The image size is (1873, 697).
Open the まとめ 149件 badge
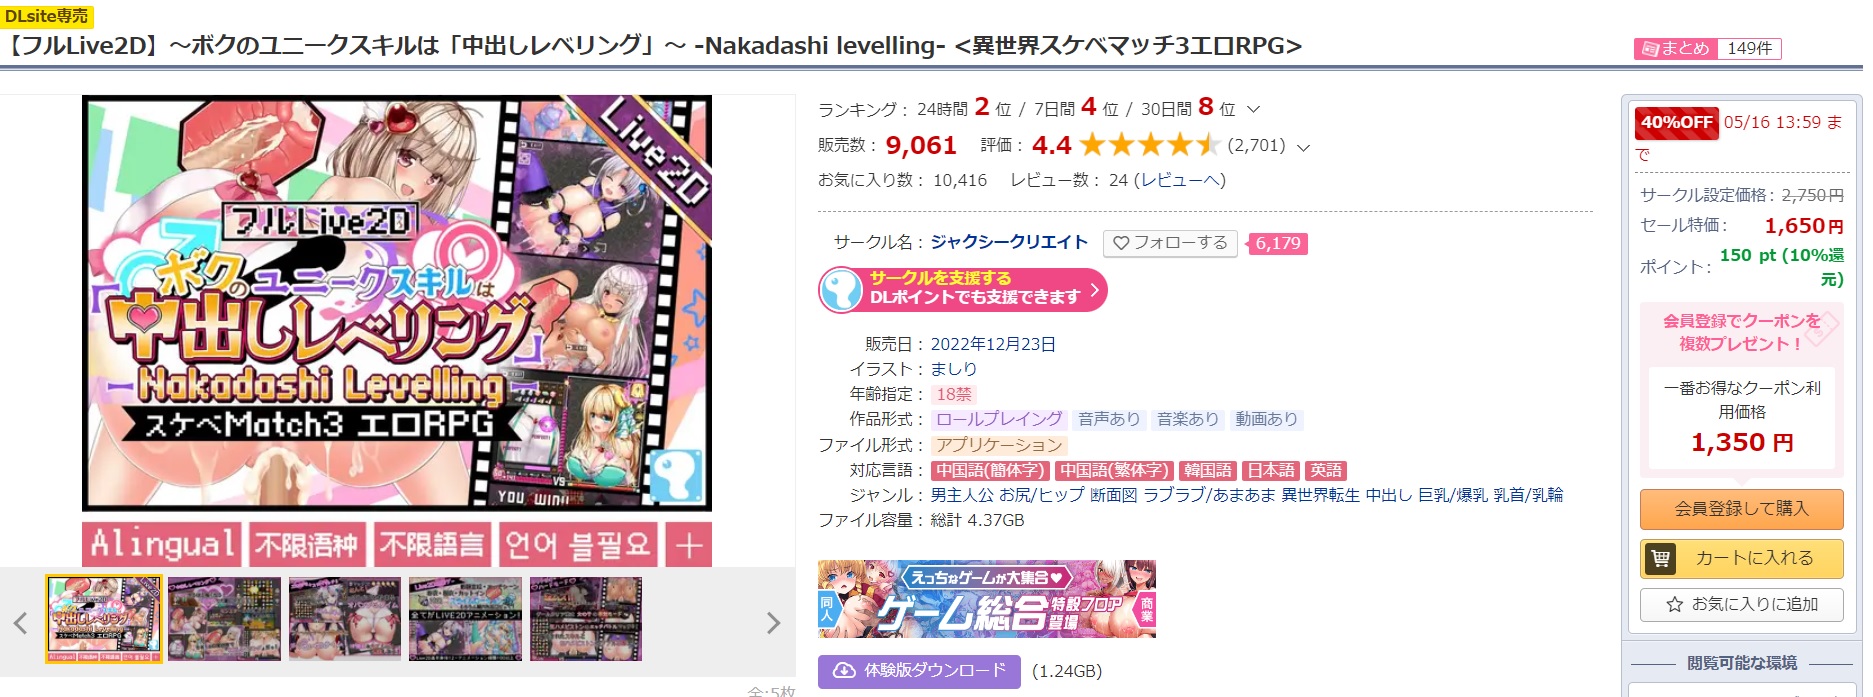pos(1708,48)
